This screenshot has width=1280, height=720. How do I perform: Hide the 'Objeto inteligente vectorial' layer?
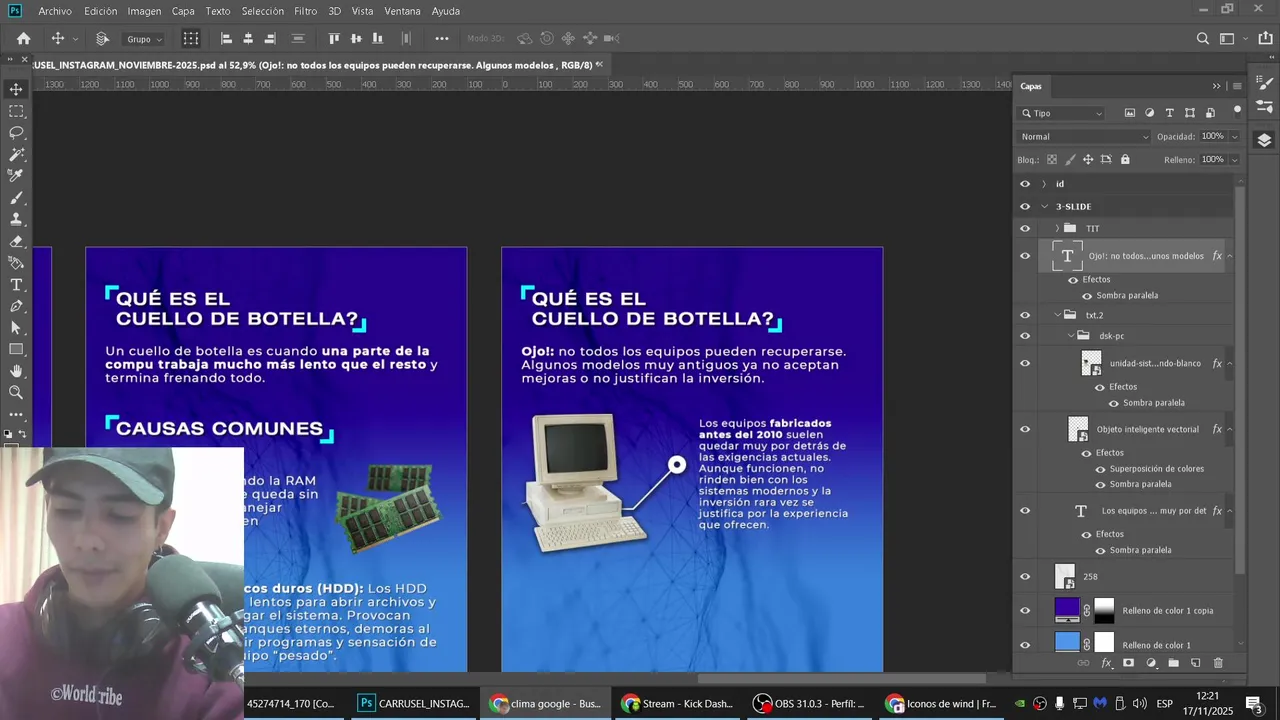pos(1024,429)
